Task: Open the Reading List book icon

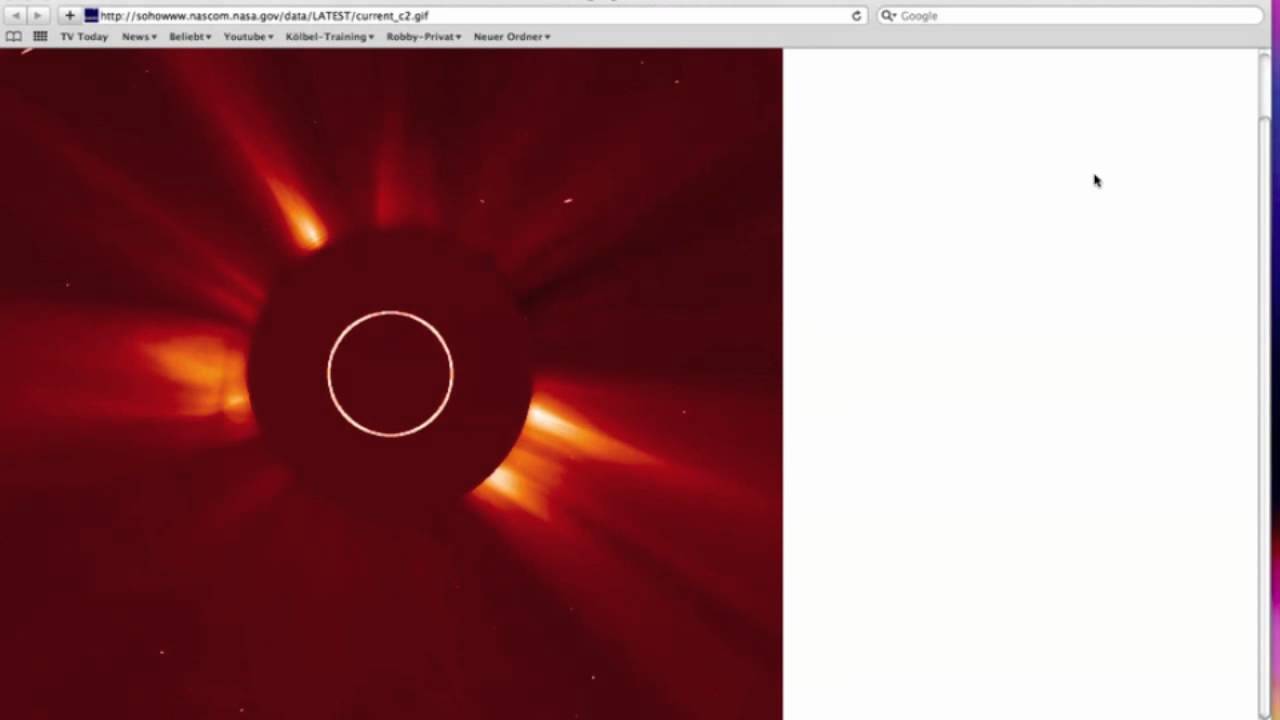Action: [x=14, y=37]
